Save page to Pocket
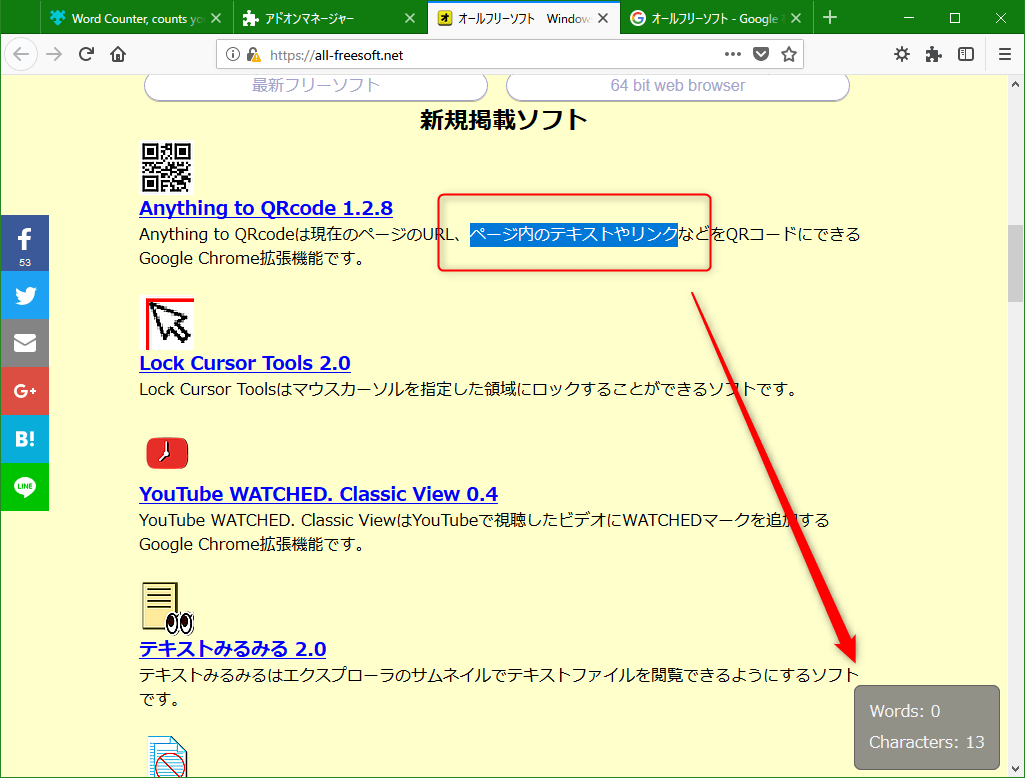 pos(761,54)
